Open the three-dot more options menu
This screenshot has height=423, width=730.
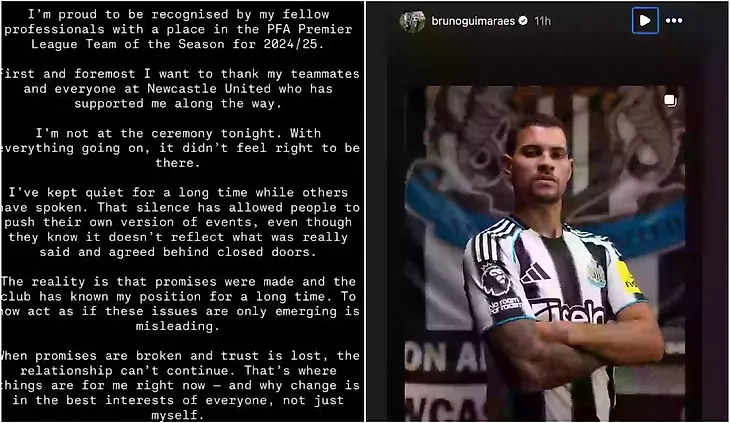tap(674, 20)
